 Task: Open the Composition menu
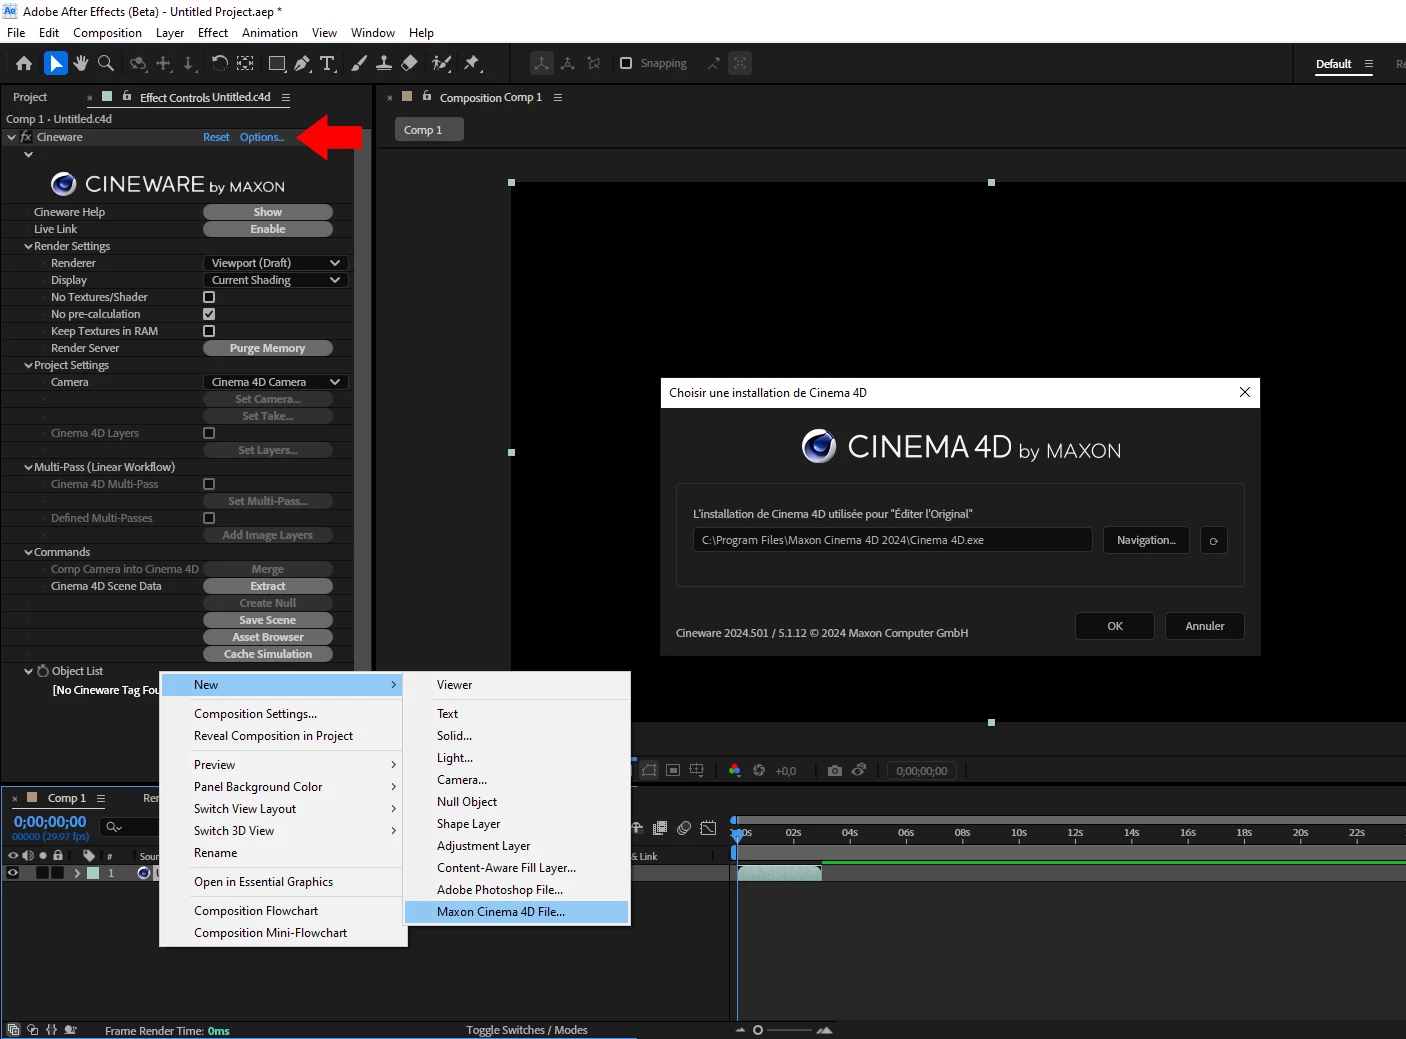click(x=107, y=33)
